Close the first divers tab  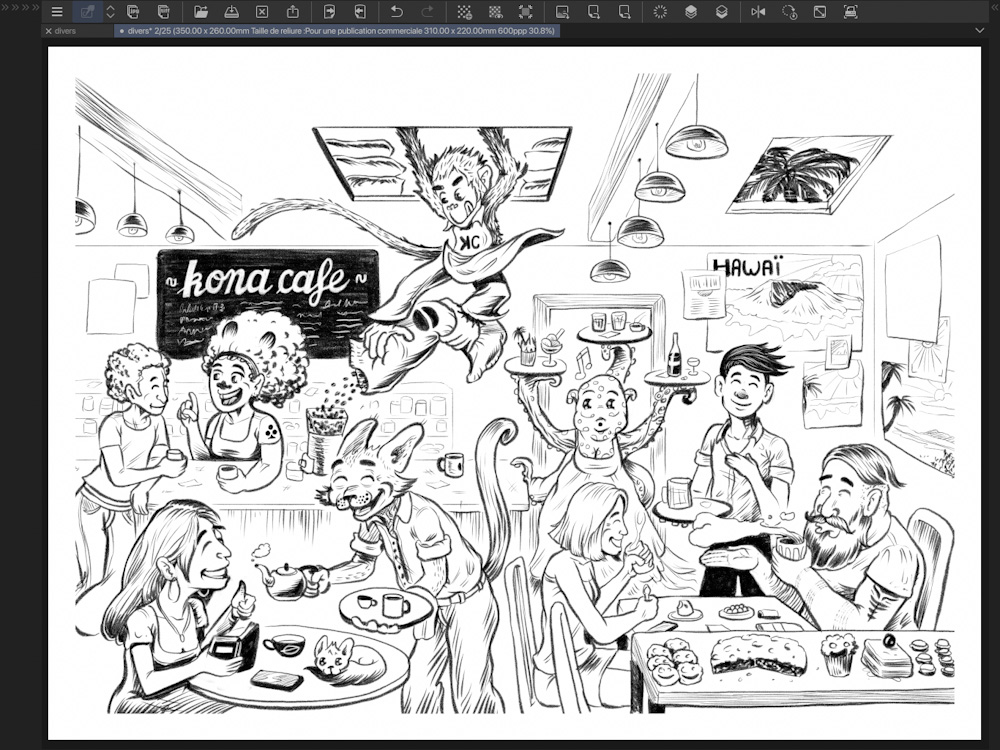(49, 31)
